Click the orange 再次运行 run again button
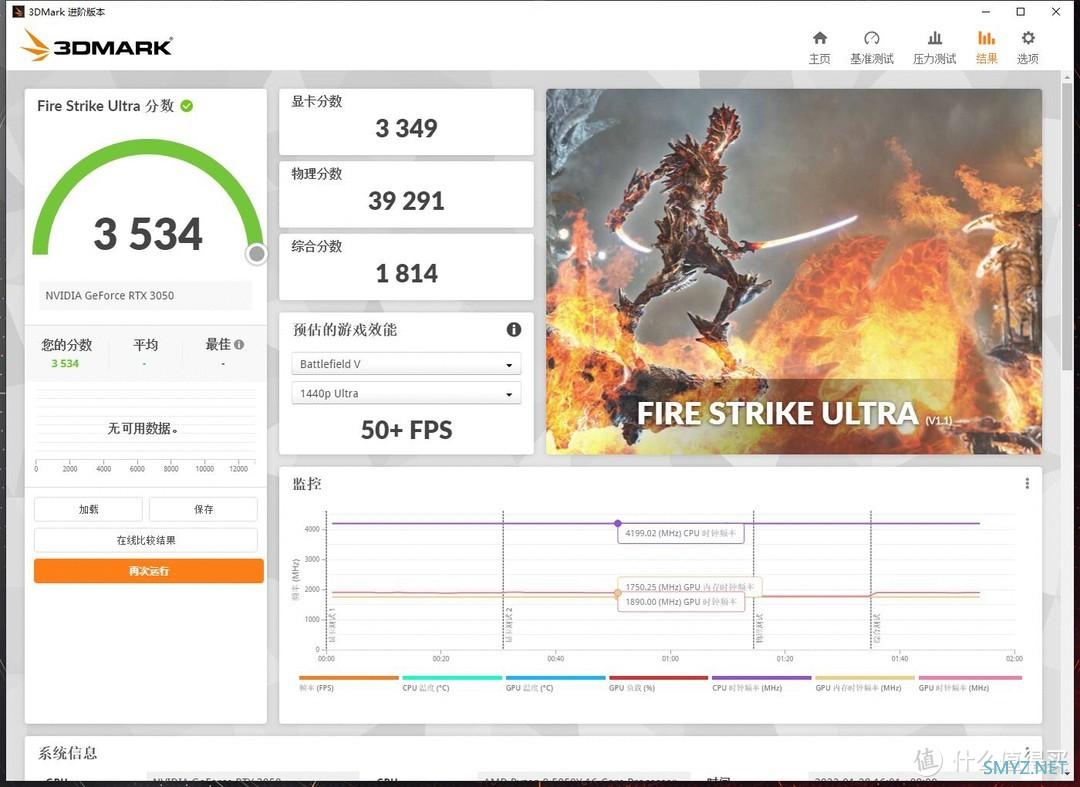This screenshot has width=1080, height=787. point(149,571)
